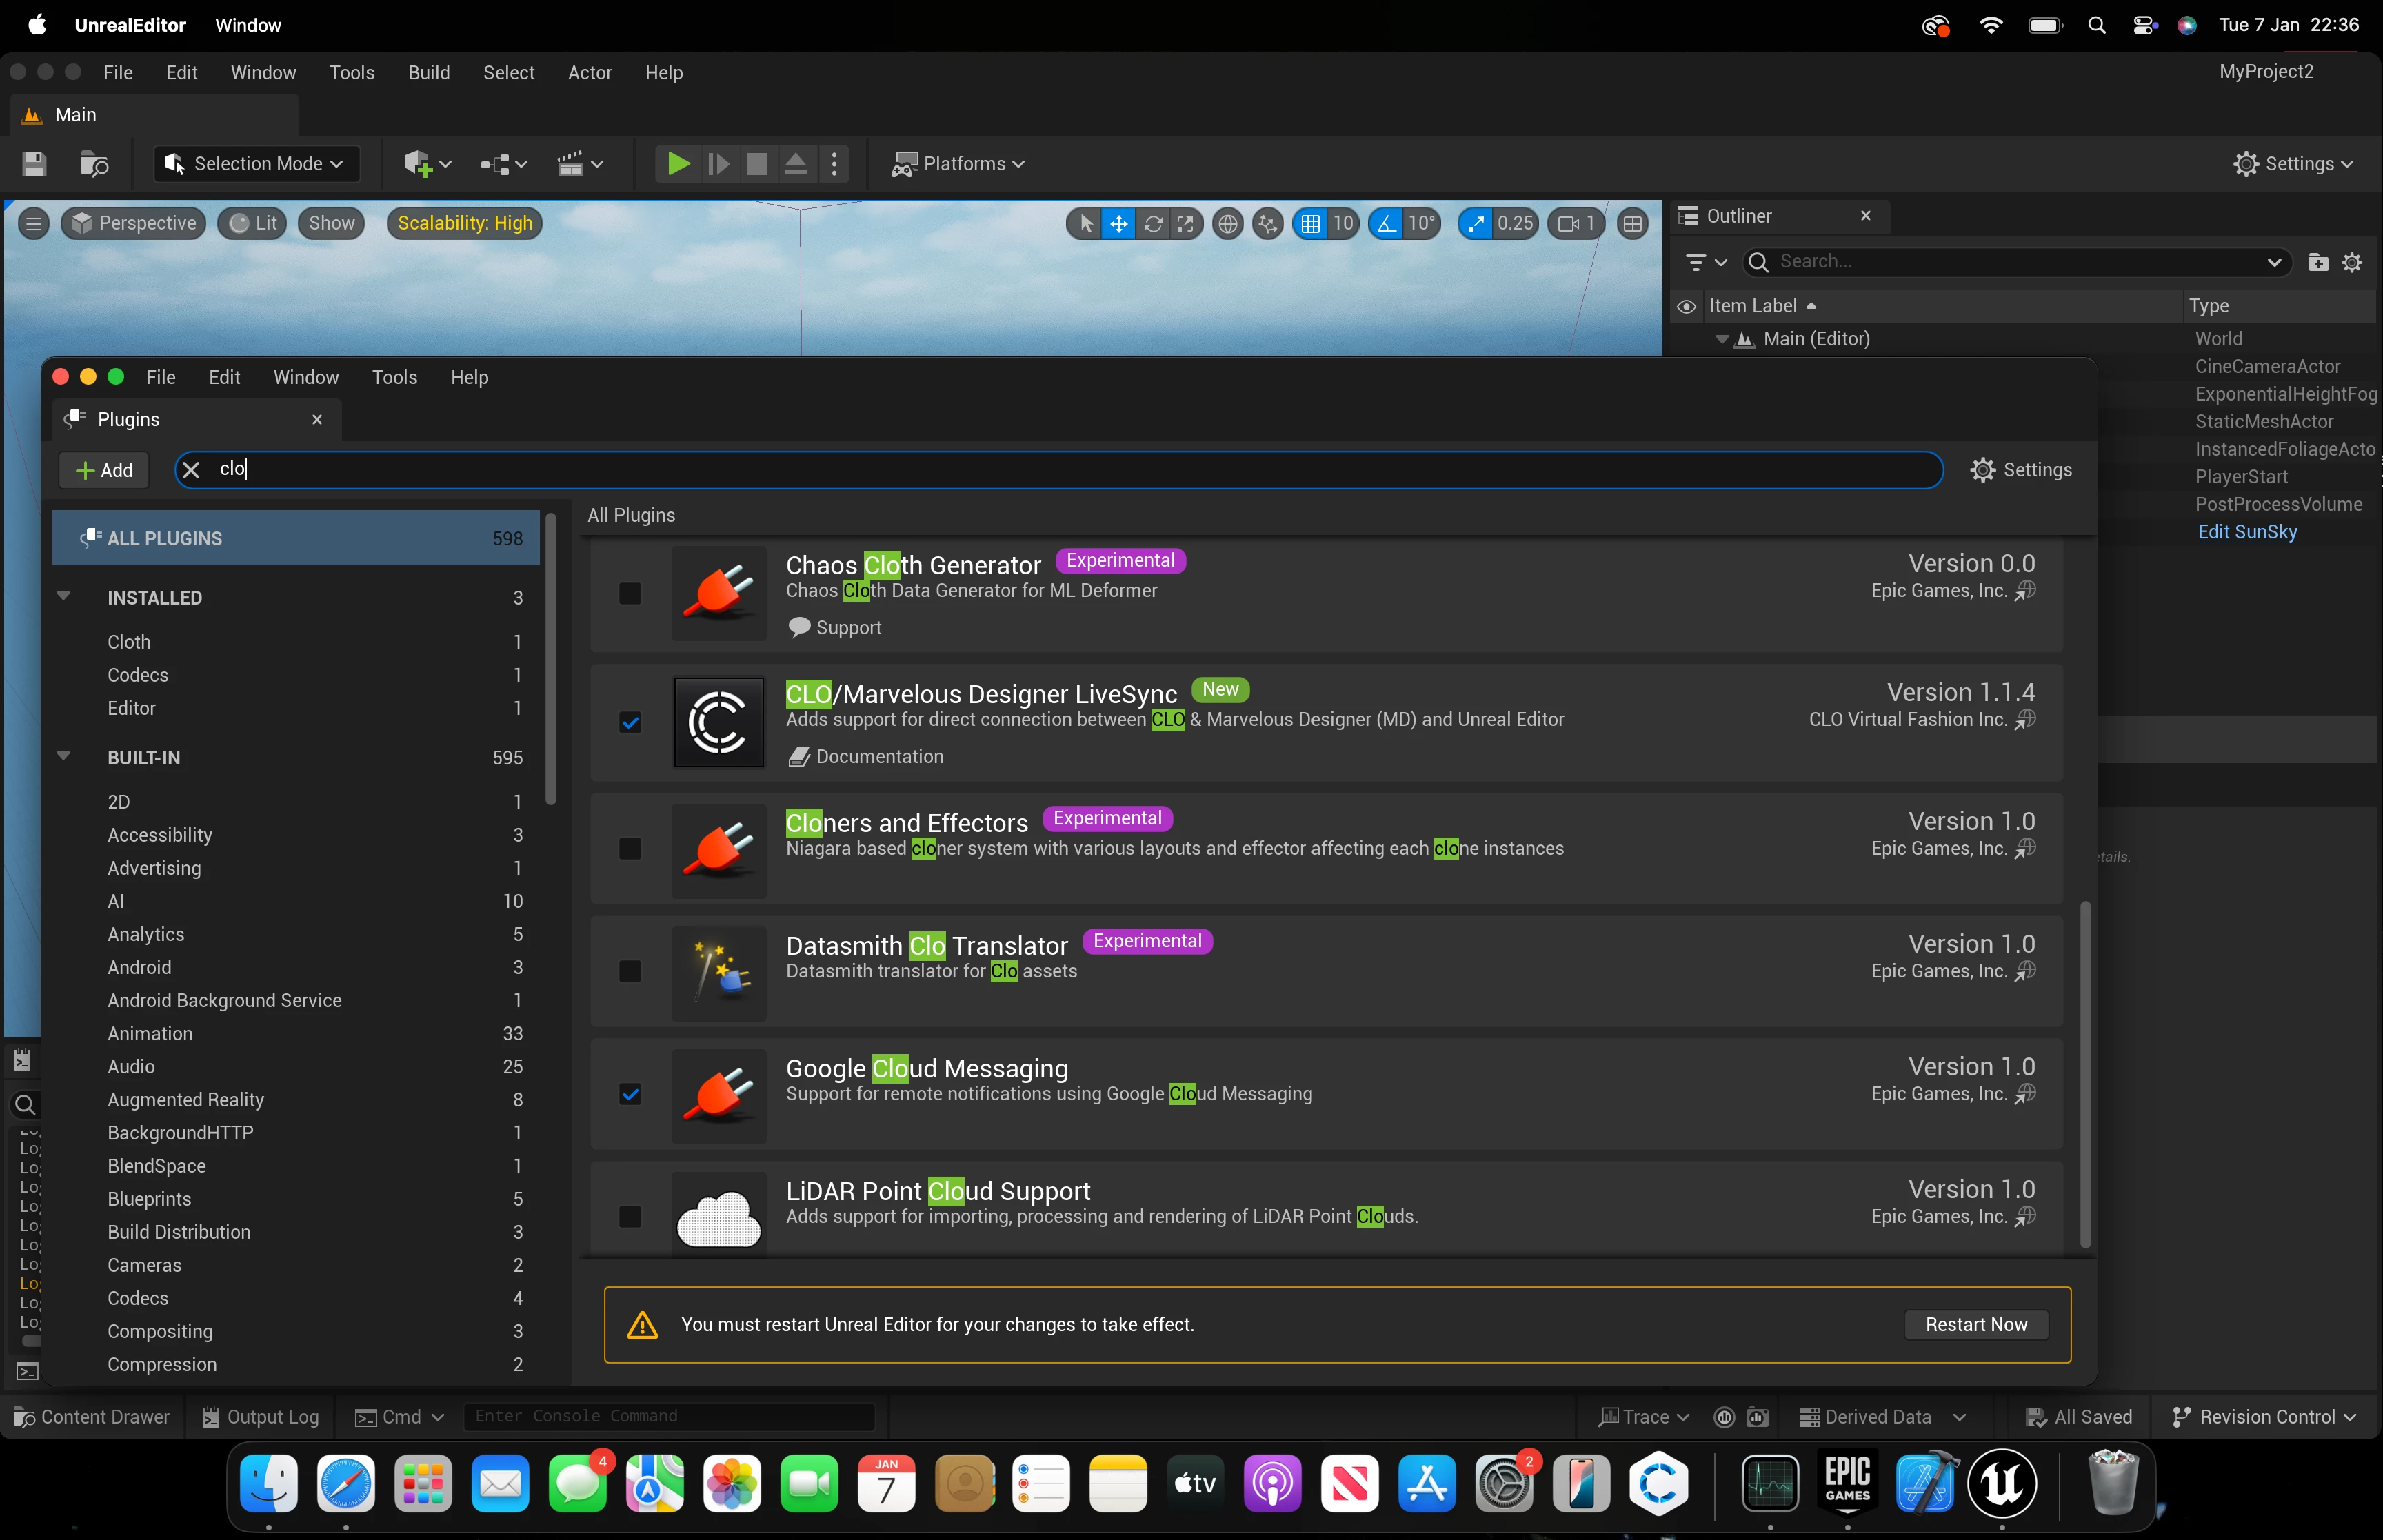Disable the Google Cloud Messaging plugin checkbox
This screenshot has width=2383, height=1540.
click(x=630, y=1094)
